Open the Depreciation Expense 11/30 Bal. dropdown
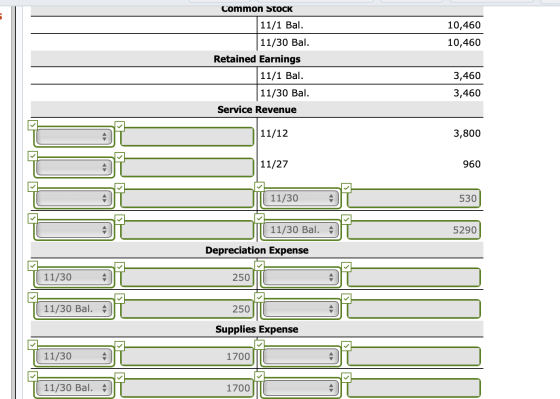The width and height of the screenshot is (560, 399). (x=74, y=309)
